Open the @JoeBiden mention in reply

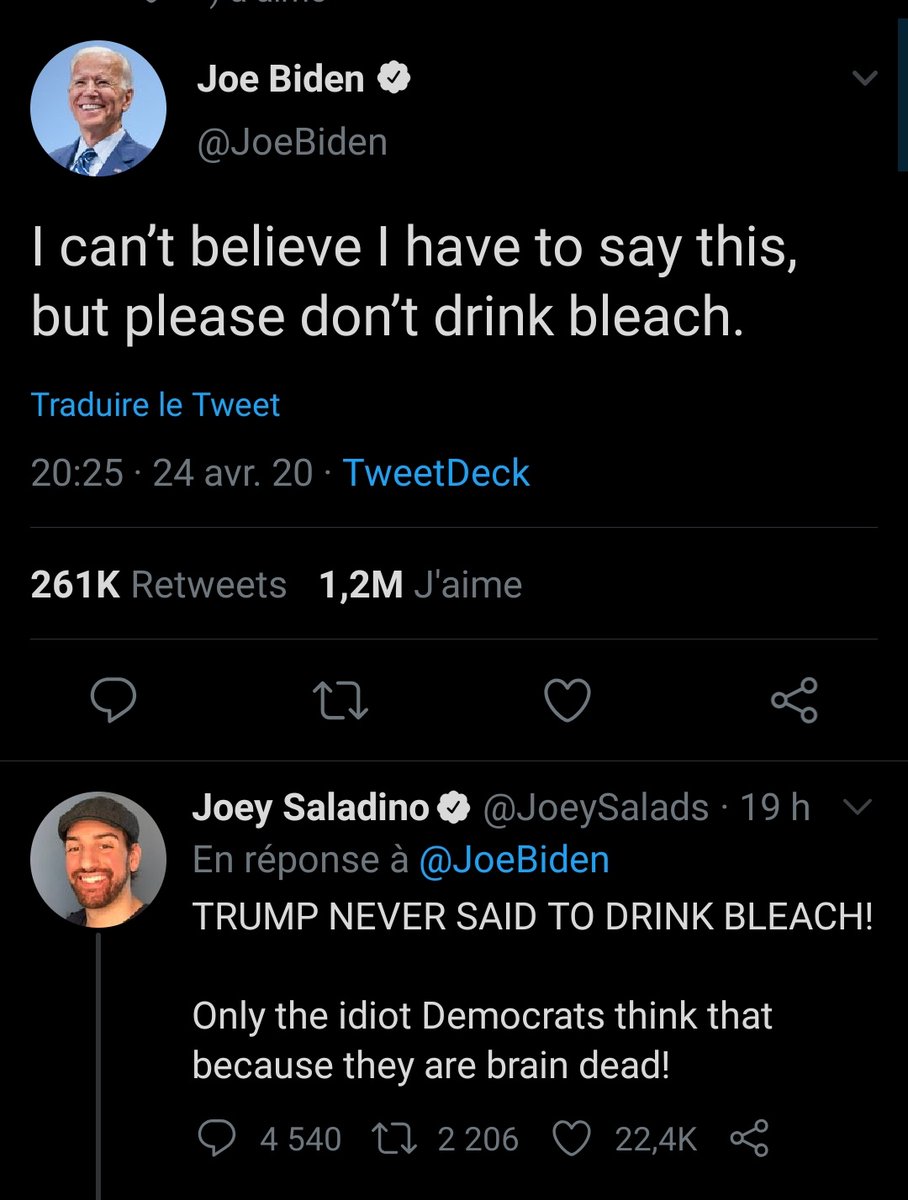pos(514,861)
